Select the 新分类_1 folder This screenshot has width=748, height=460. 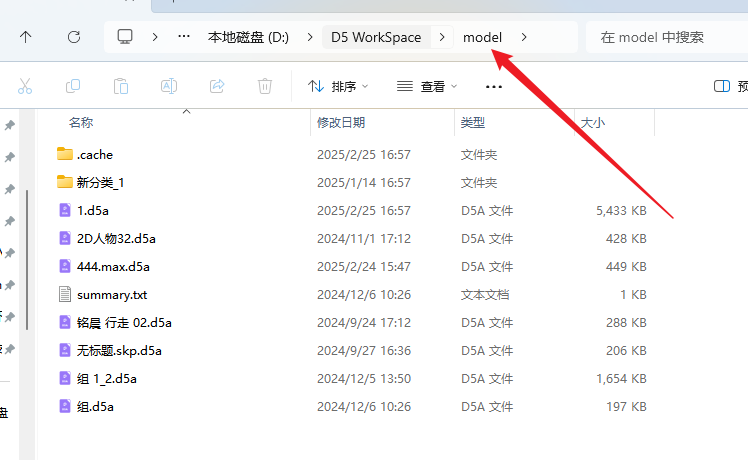(100, 183)
